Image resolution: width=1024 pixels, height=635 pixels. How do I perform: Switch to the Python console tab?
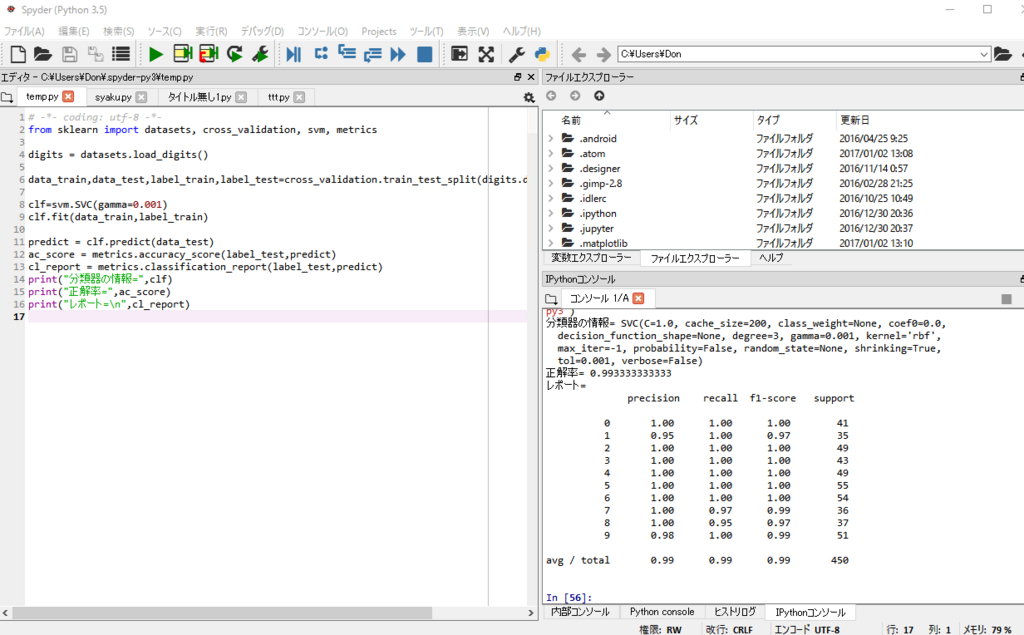click(662, 612)
